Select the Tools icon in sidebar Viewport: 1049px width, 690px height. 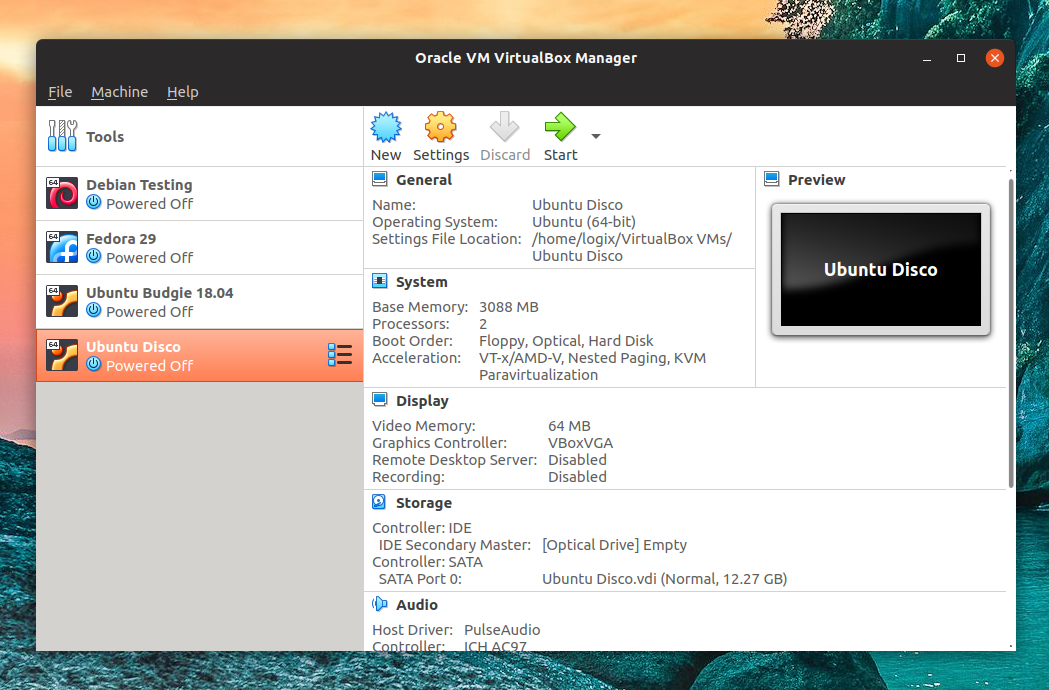pos(62,136)
